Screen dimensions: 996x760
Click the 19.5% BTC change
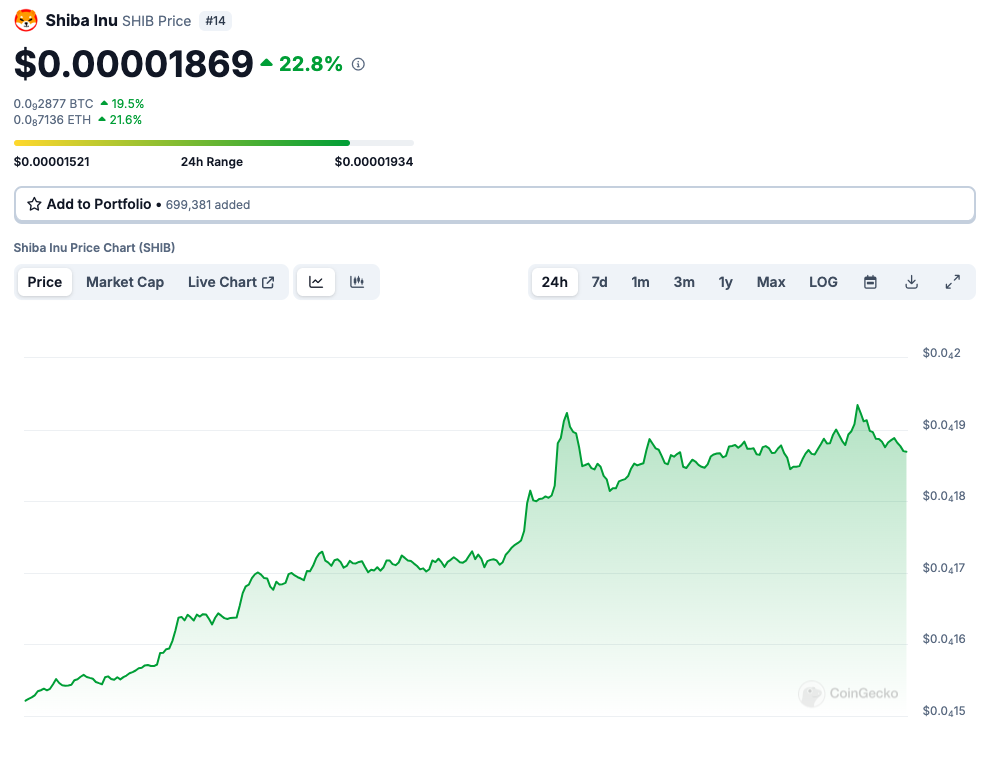tap(123, 104)
